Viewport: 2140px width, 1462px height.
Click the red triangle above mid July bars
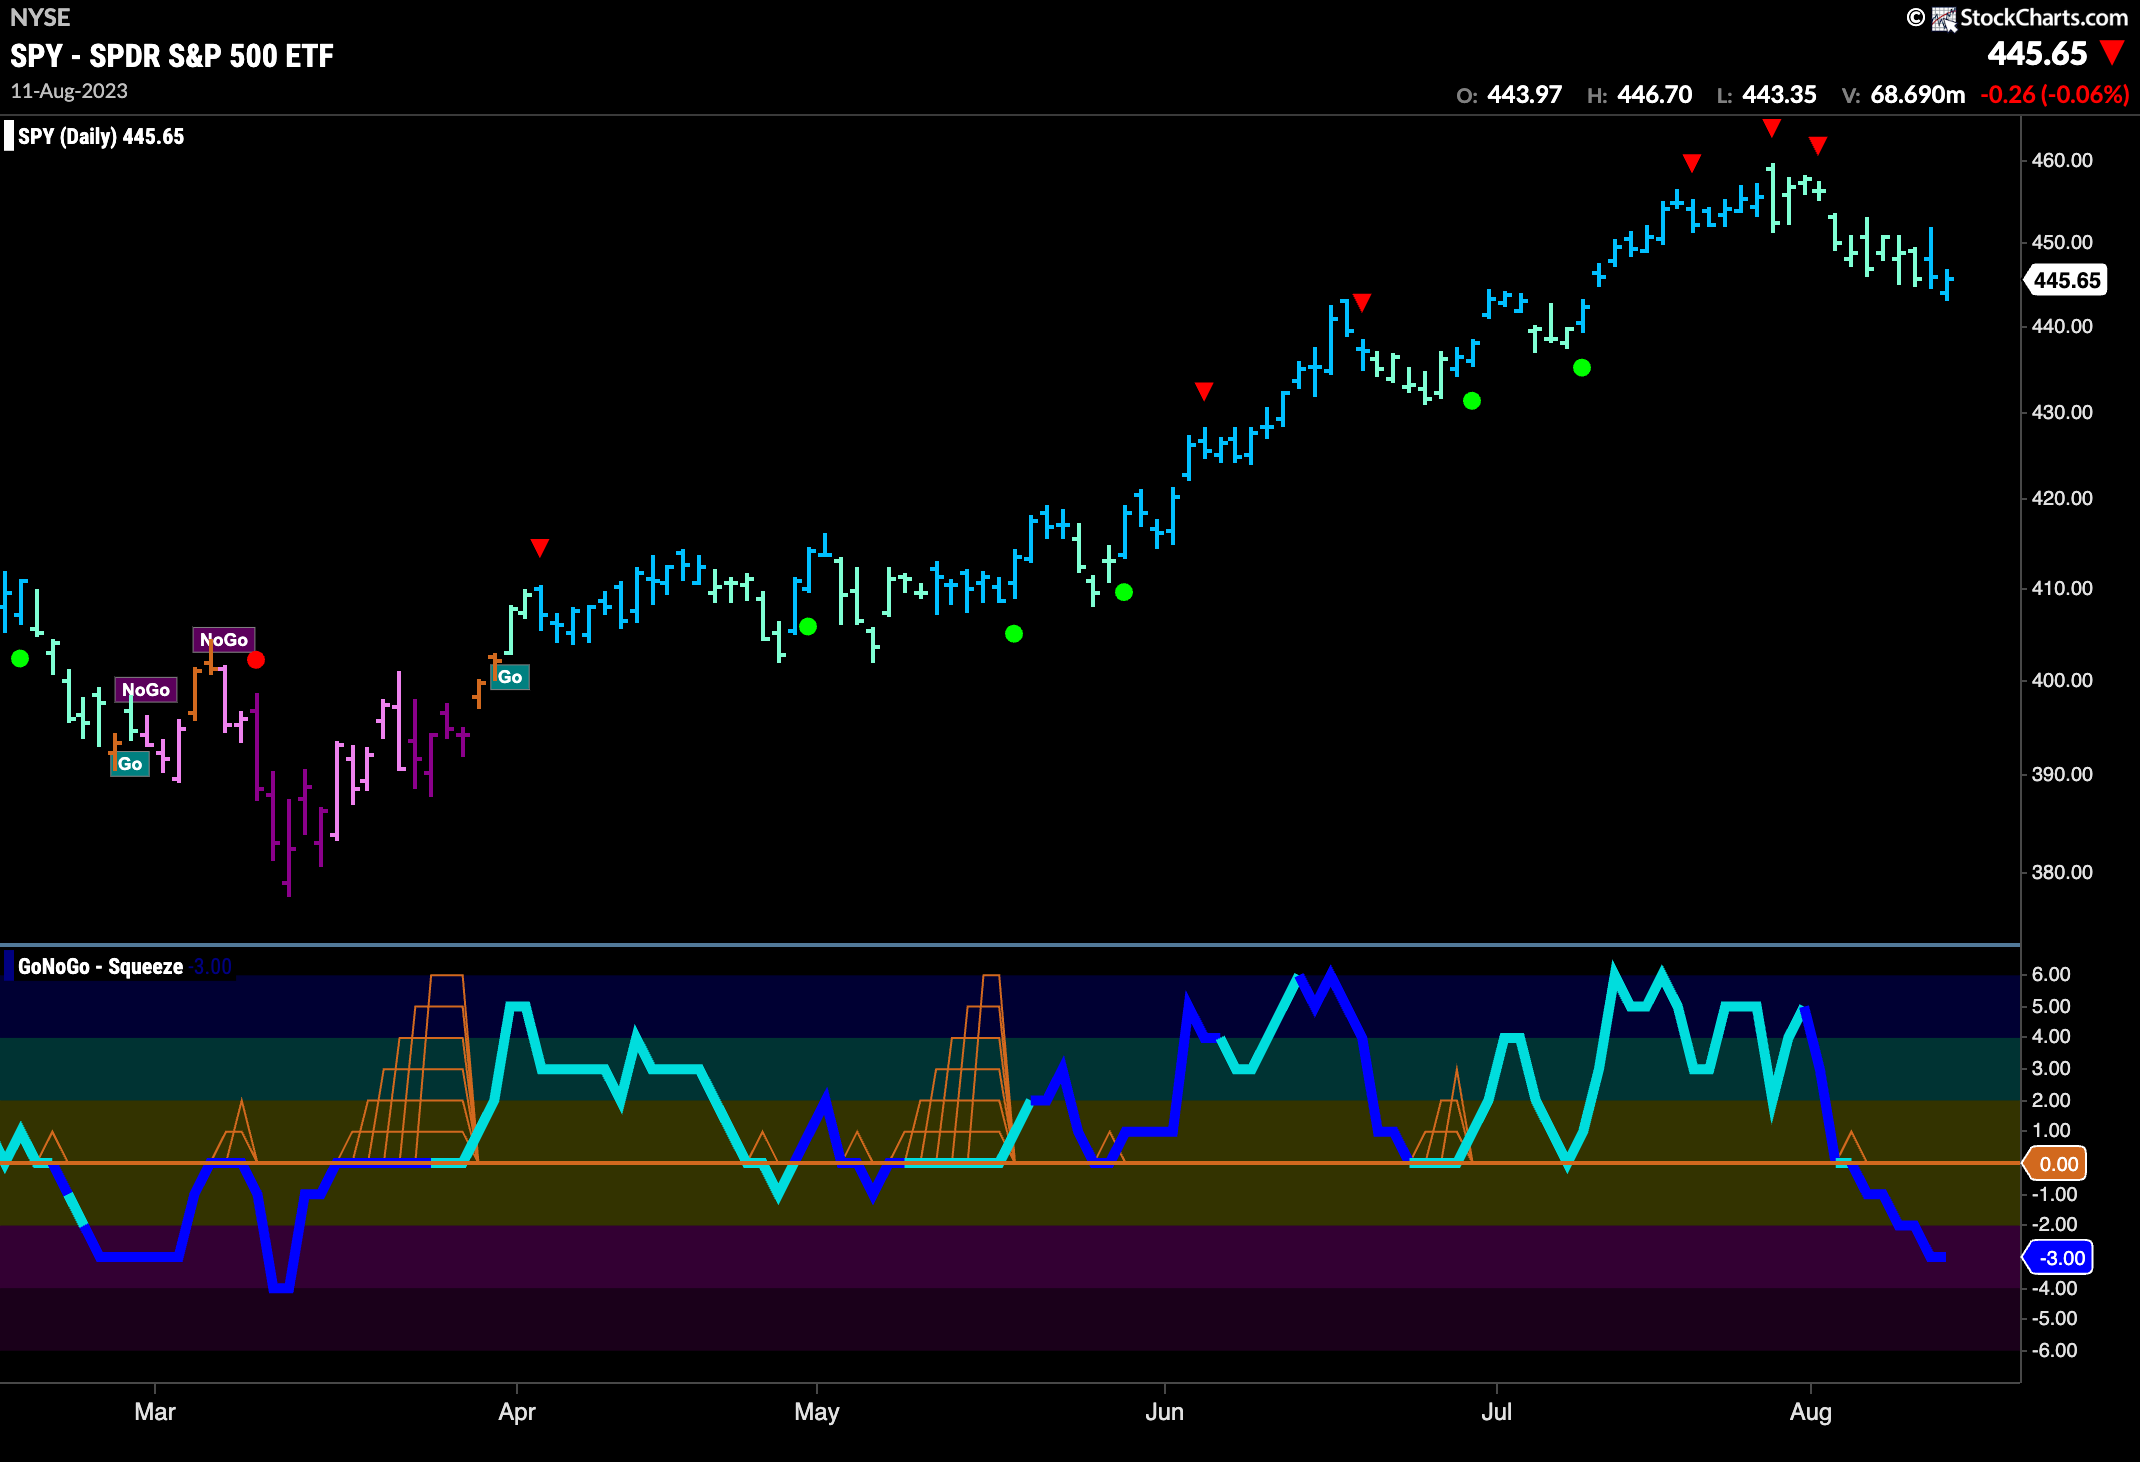click(1692, 162)
